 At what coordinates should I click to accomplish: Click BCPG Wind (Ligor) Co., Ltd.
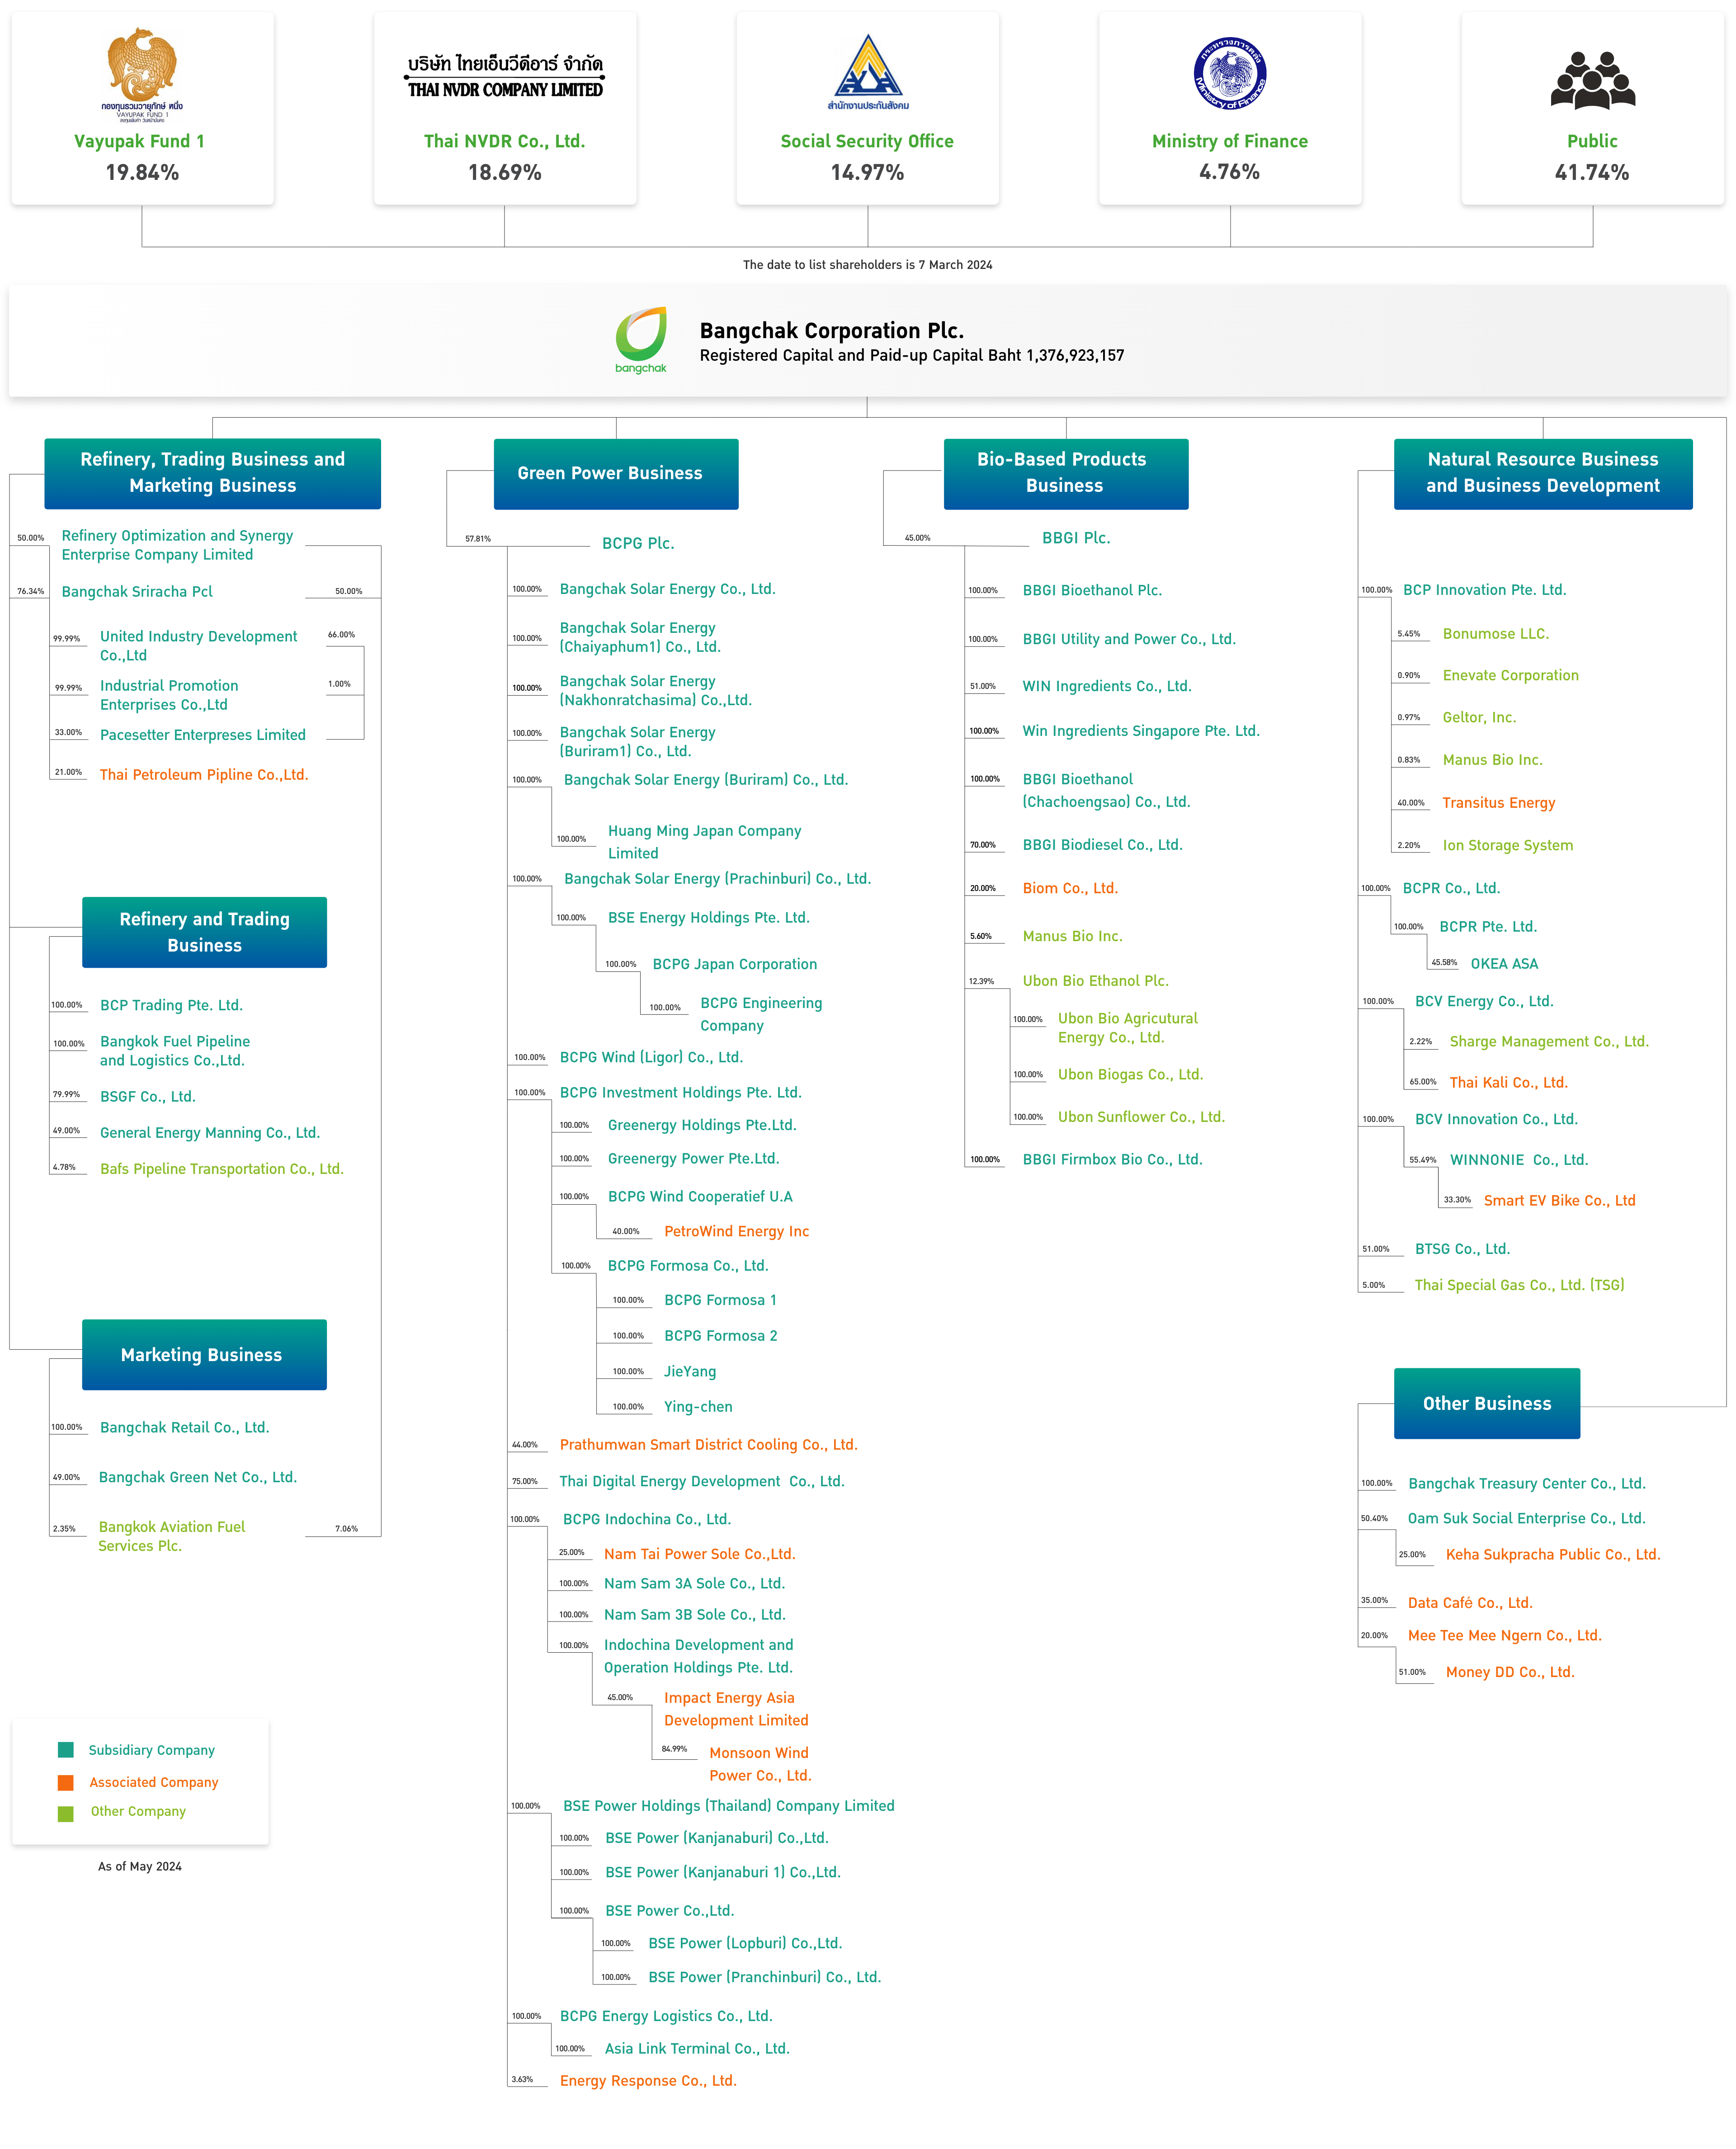(x=651, y=1057)
